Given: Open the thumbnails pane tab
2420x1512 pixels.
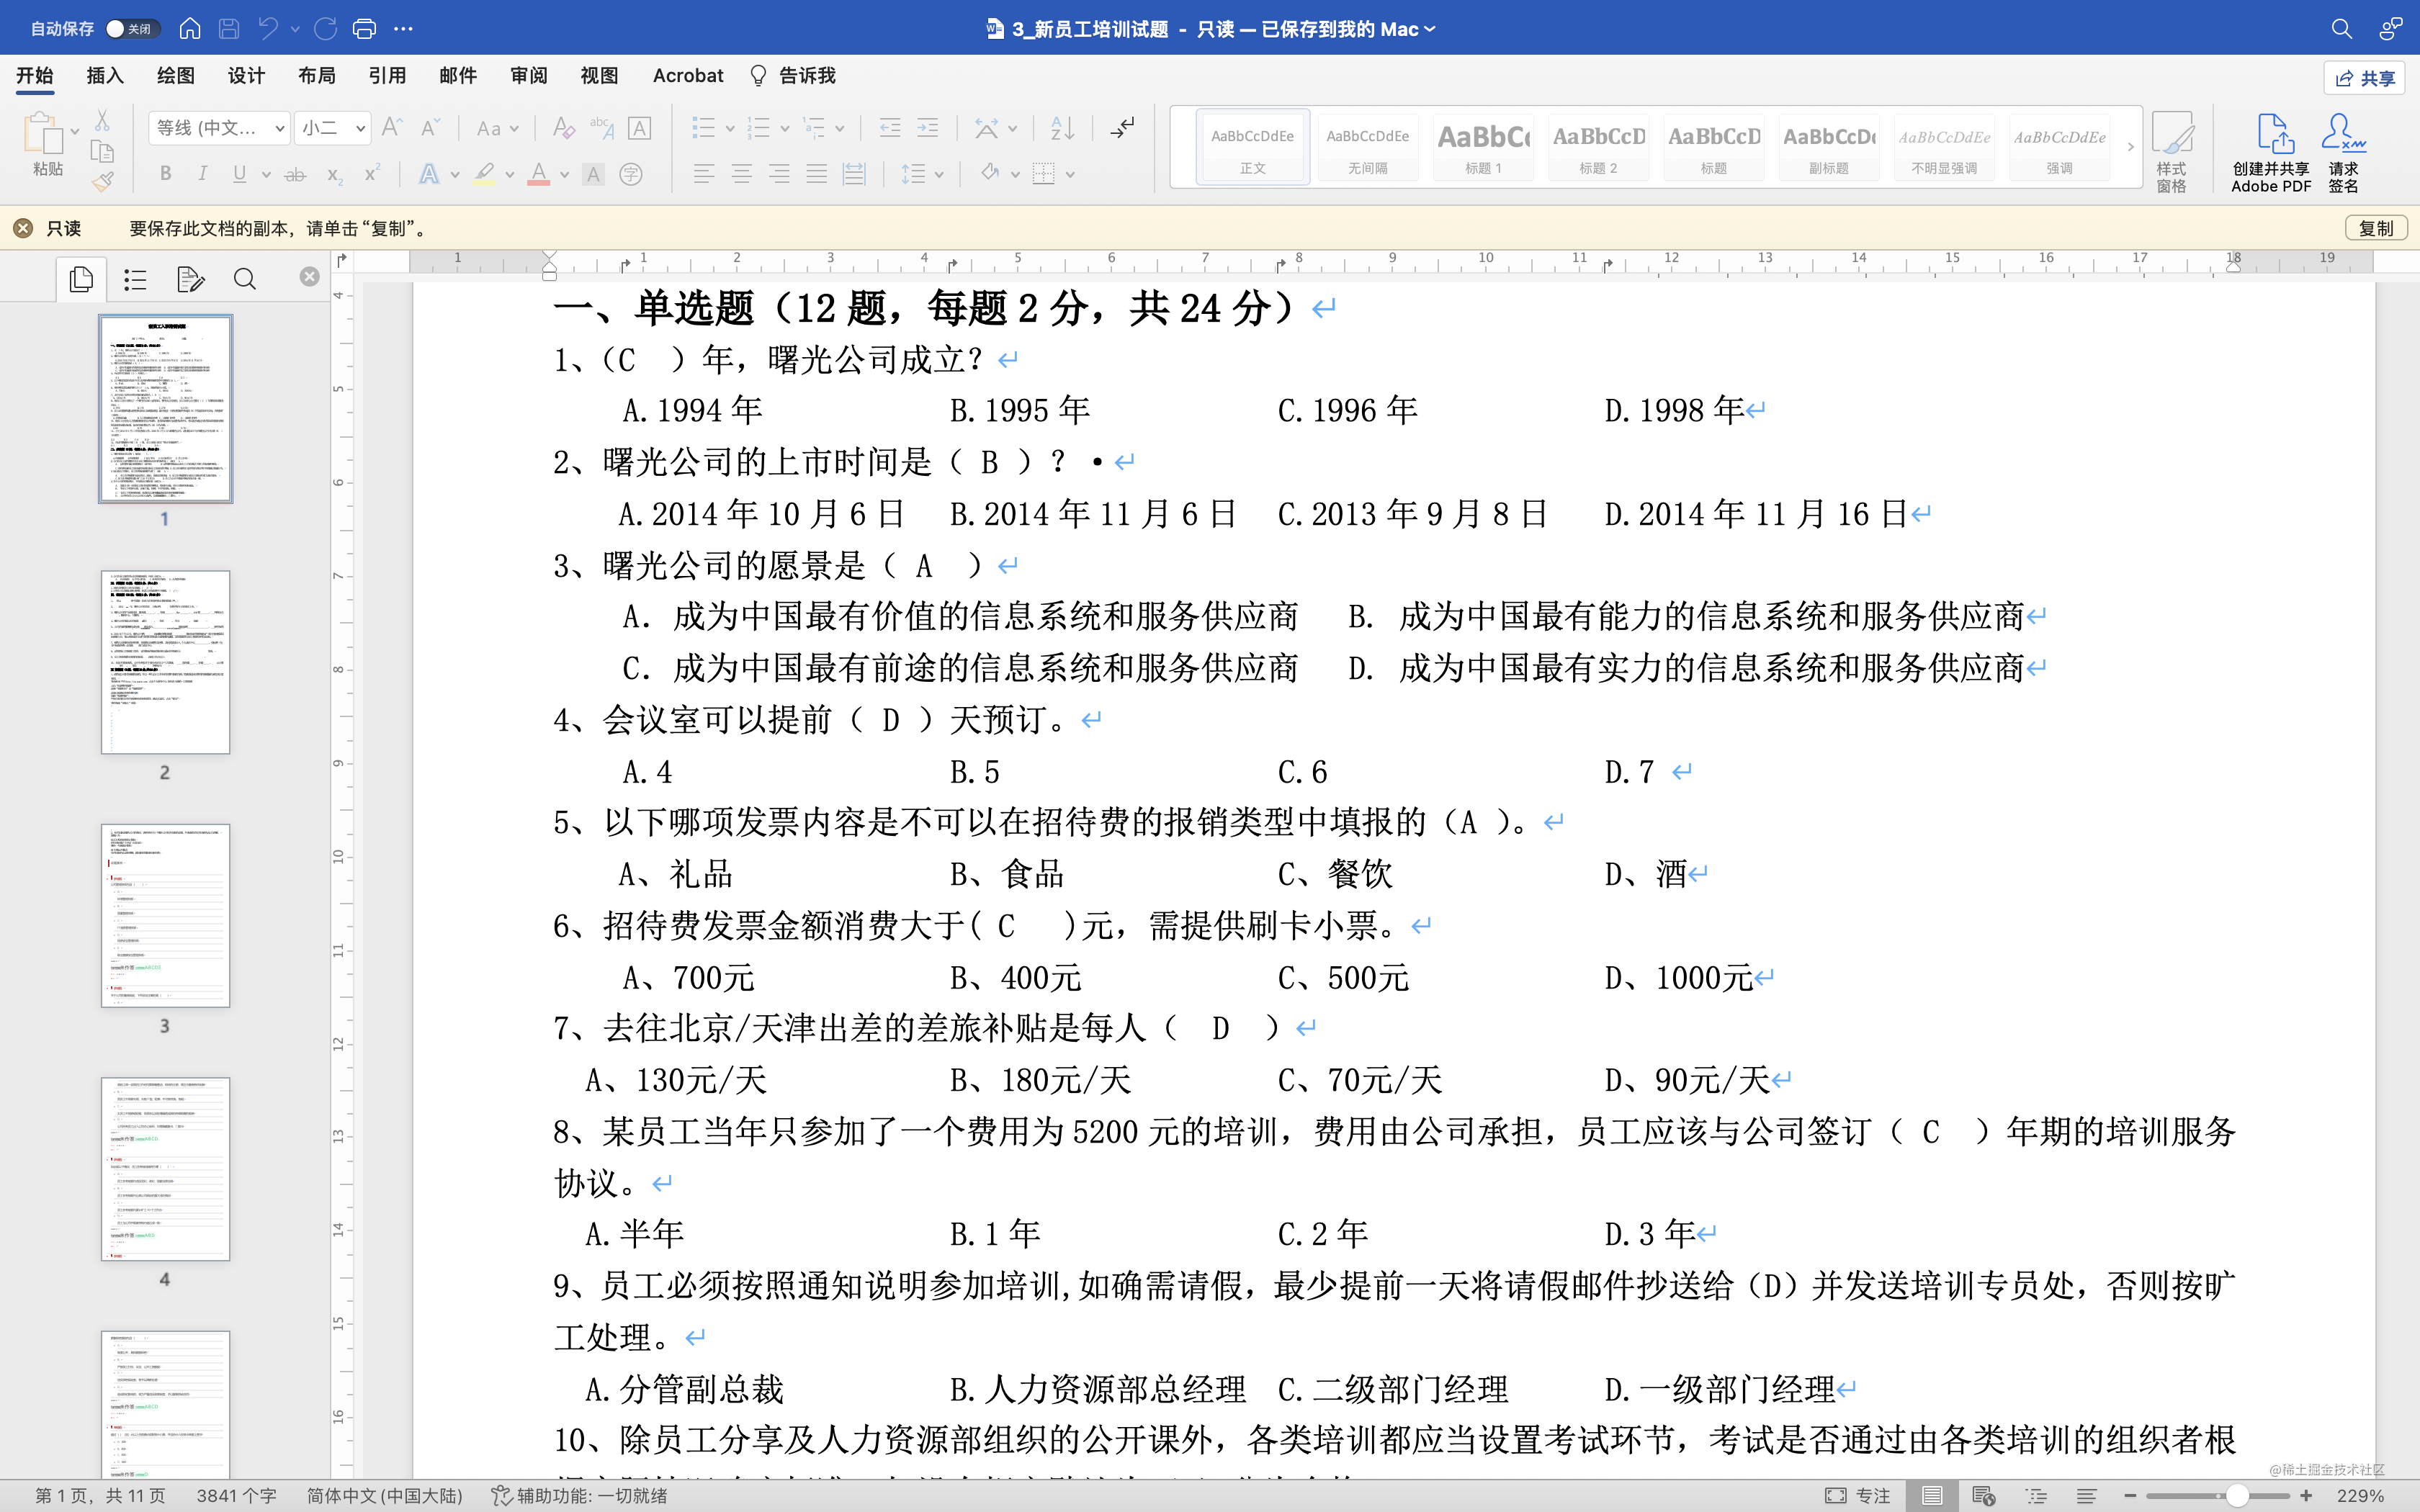Looking at the screenshot, I should pyautogui.click(x=81, y=279).
